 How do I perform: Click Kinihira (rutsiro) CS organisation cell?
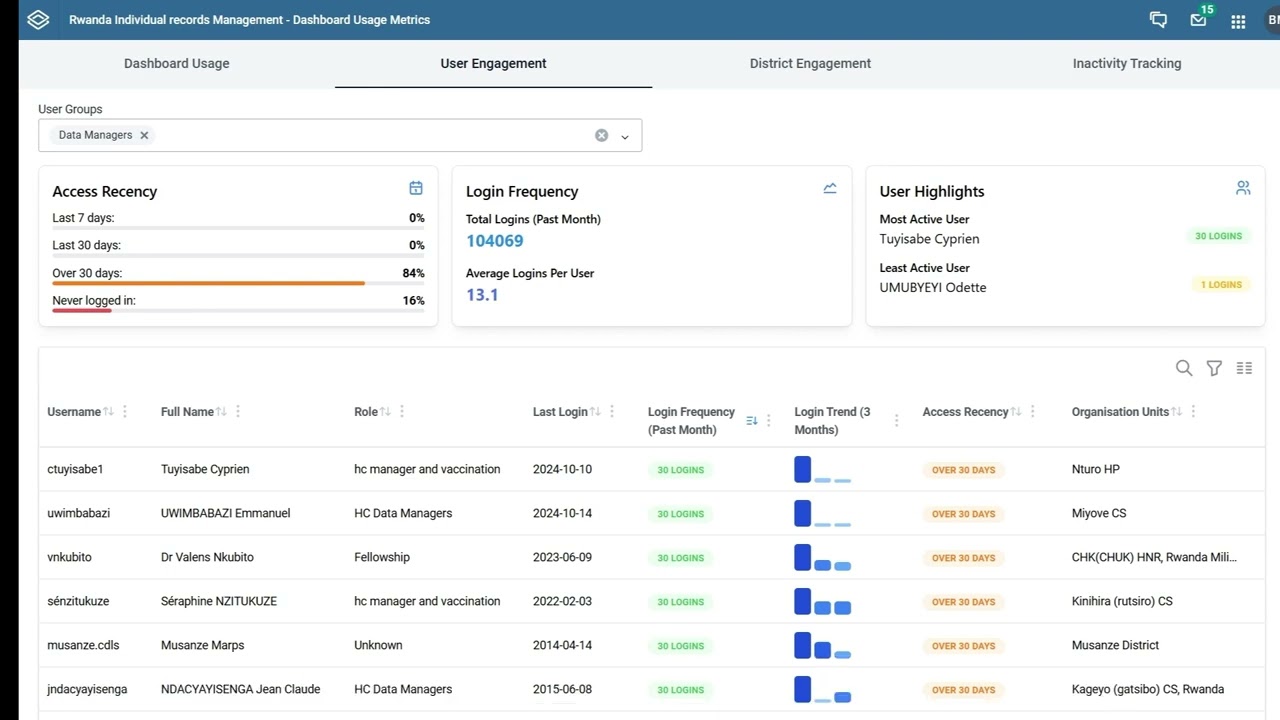pyautogui.click(x=1122, y=601)
